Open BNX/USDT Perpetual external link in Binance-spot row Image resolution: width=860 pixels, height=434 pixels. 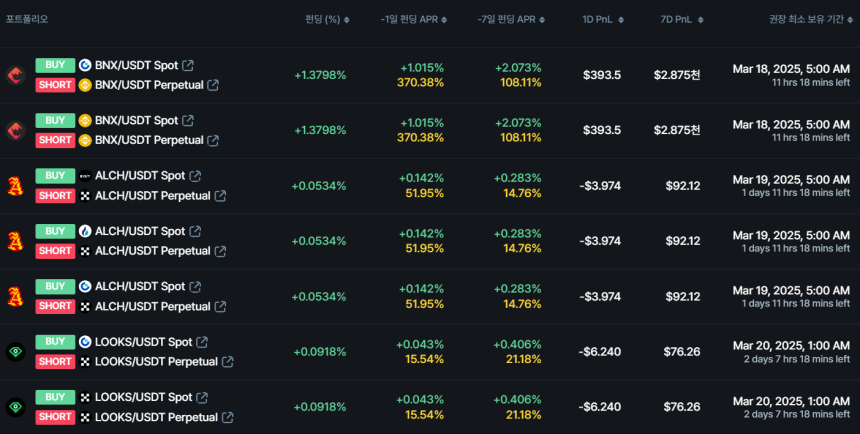(213, 140)
